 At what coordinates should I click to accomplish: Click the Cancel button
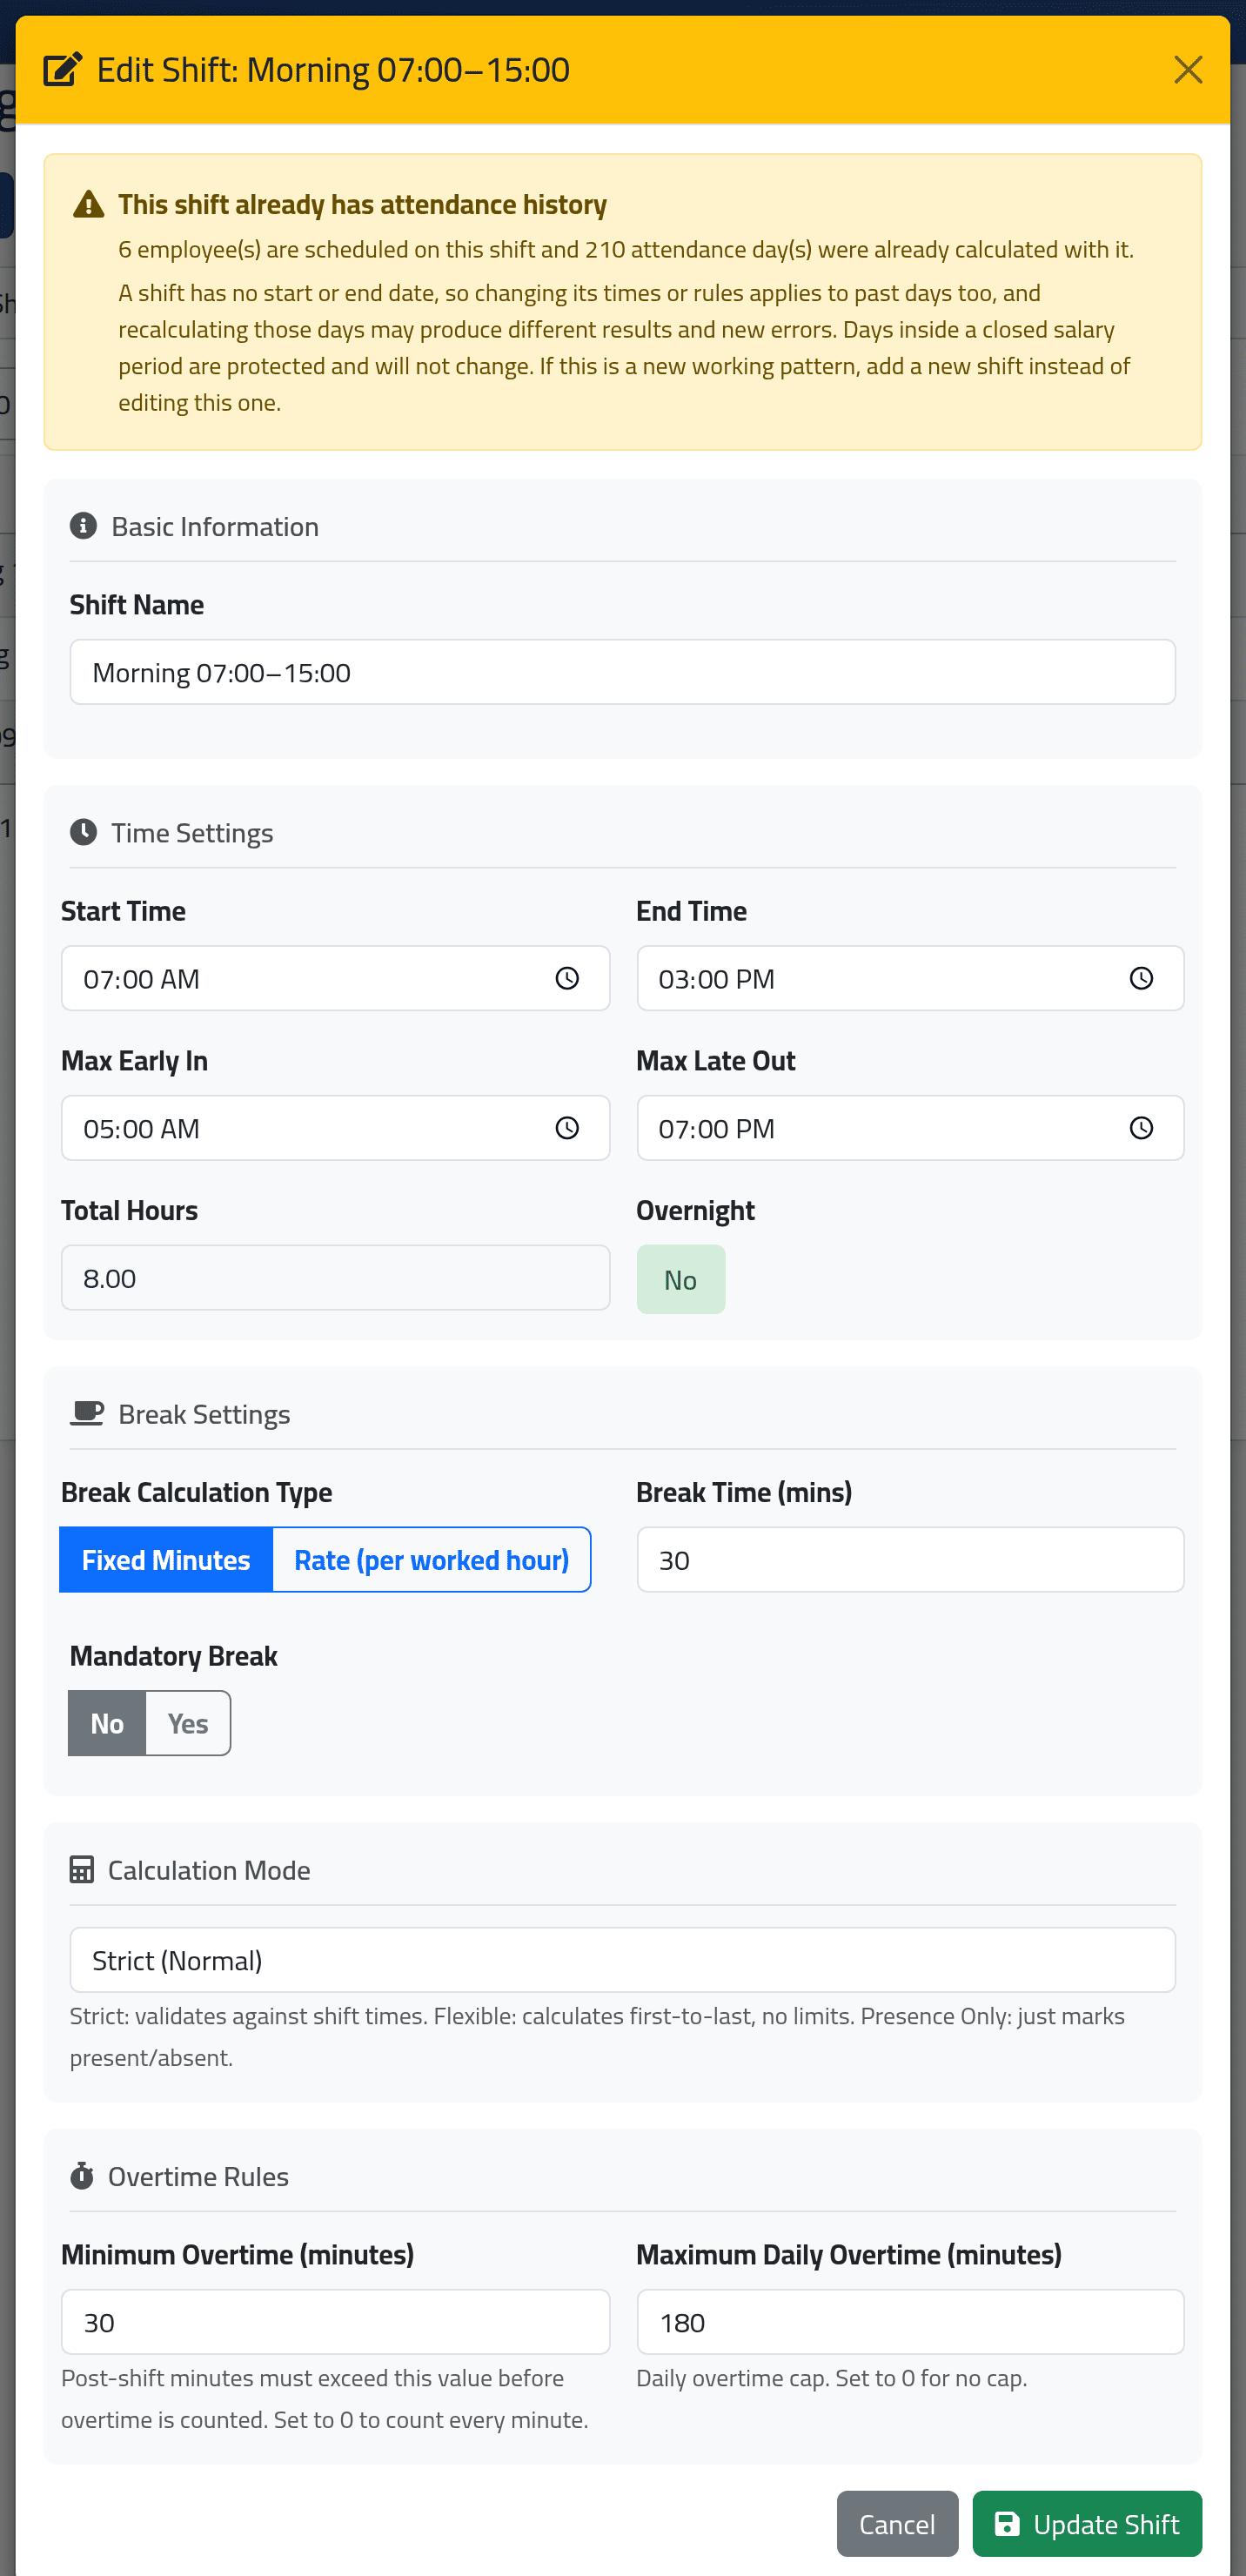[x=897, y=2524]
